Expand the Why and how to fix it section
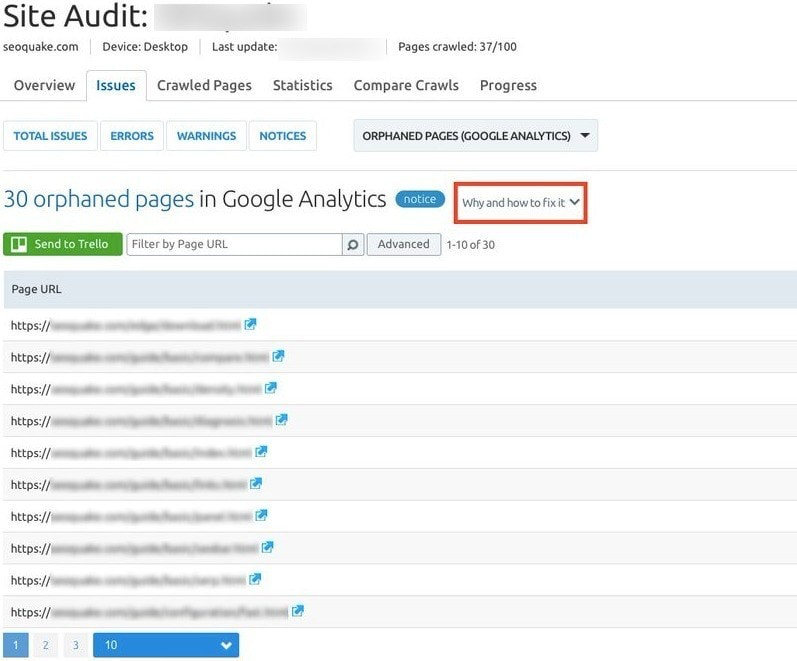The image size is (797, 661). click(x=520, y=202)
